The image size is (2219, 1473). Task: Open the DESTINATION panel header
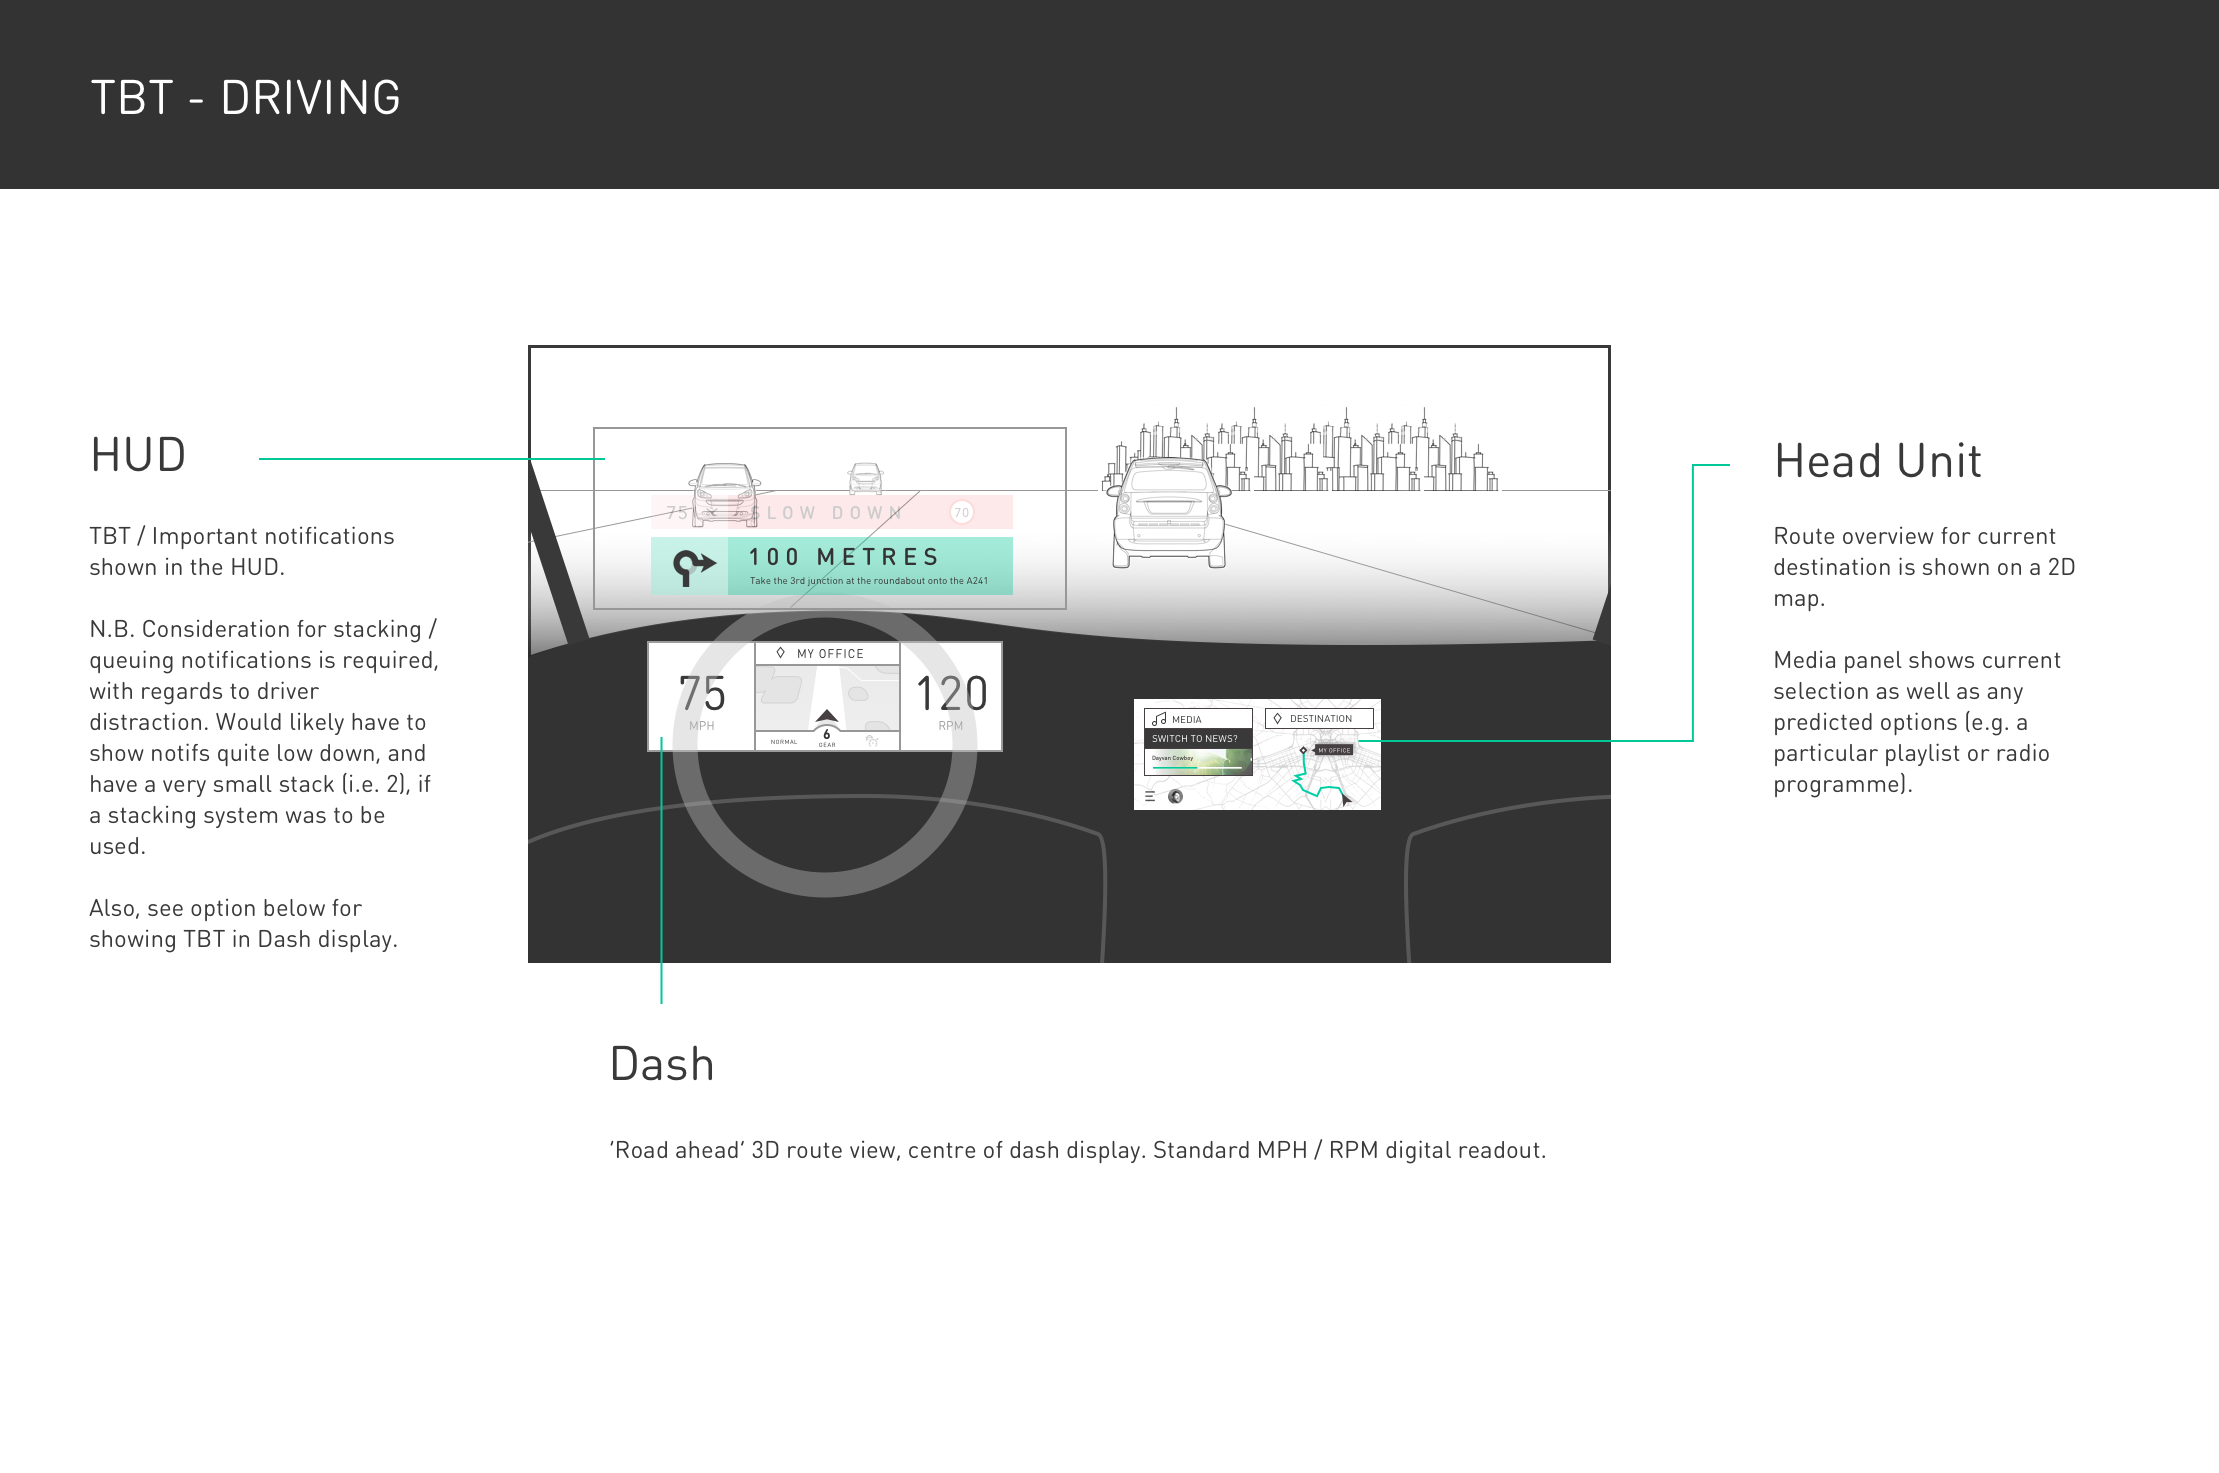tap(1319, 718)
